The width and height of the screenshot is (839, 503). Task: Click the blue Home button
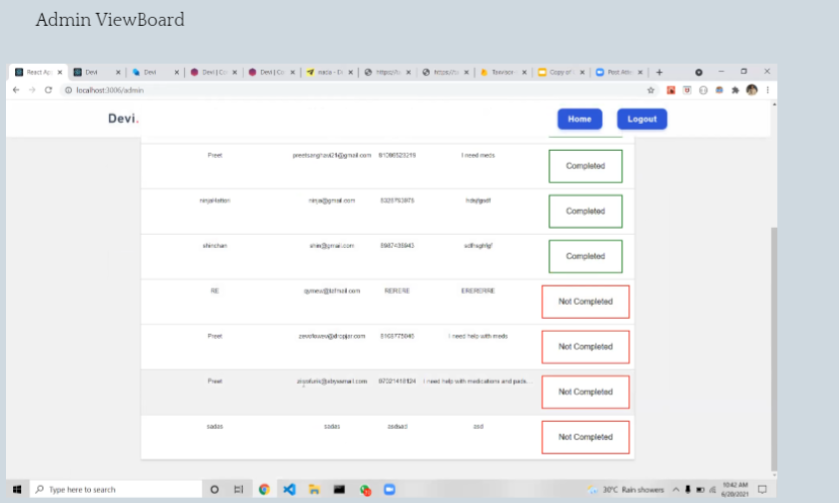point(579,119)
